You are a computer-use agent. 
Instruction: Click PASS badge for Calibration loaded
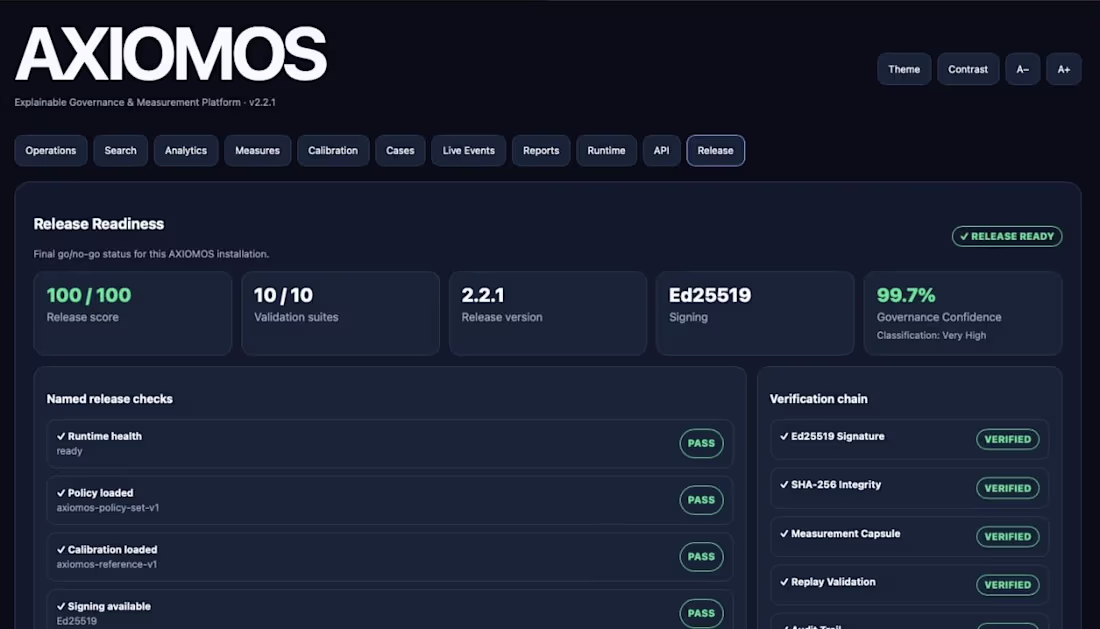[x=702, y=557]
